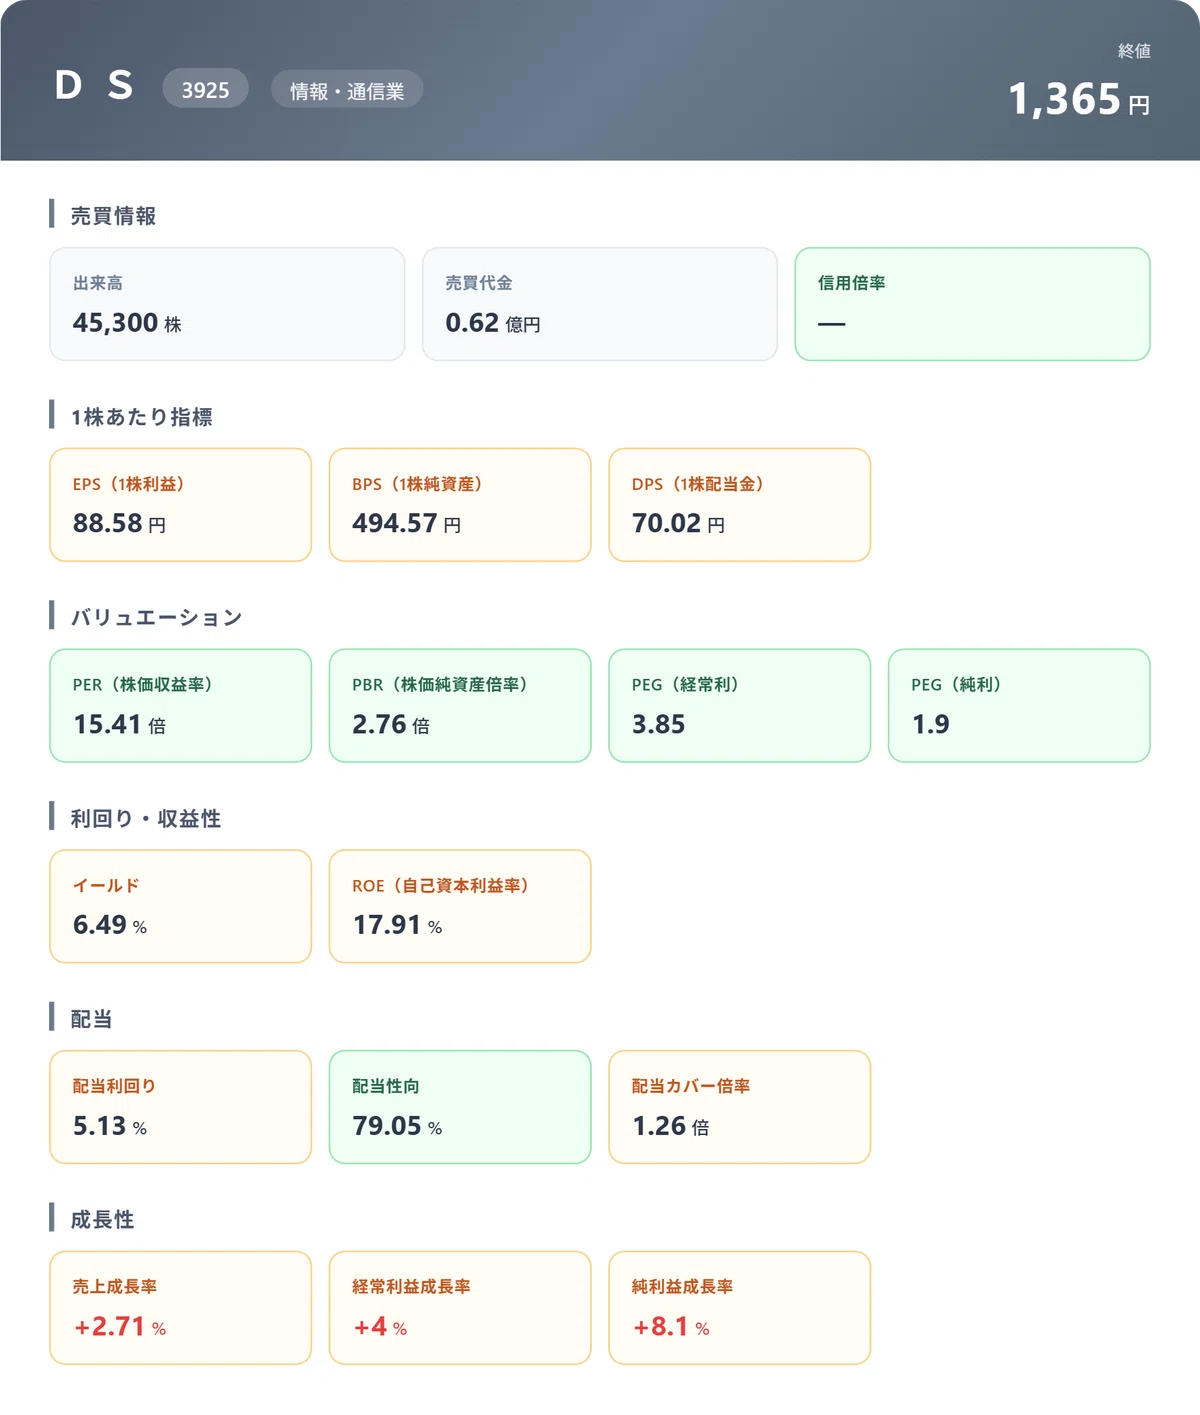Image resolution: width=1200 pixels, height=1415 pixels.
Task: Click the PER (株価収益率) card
Action: (x=181, y=706)
